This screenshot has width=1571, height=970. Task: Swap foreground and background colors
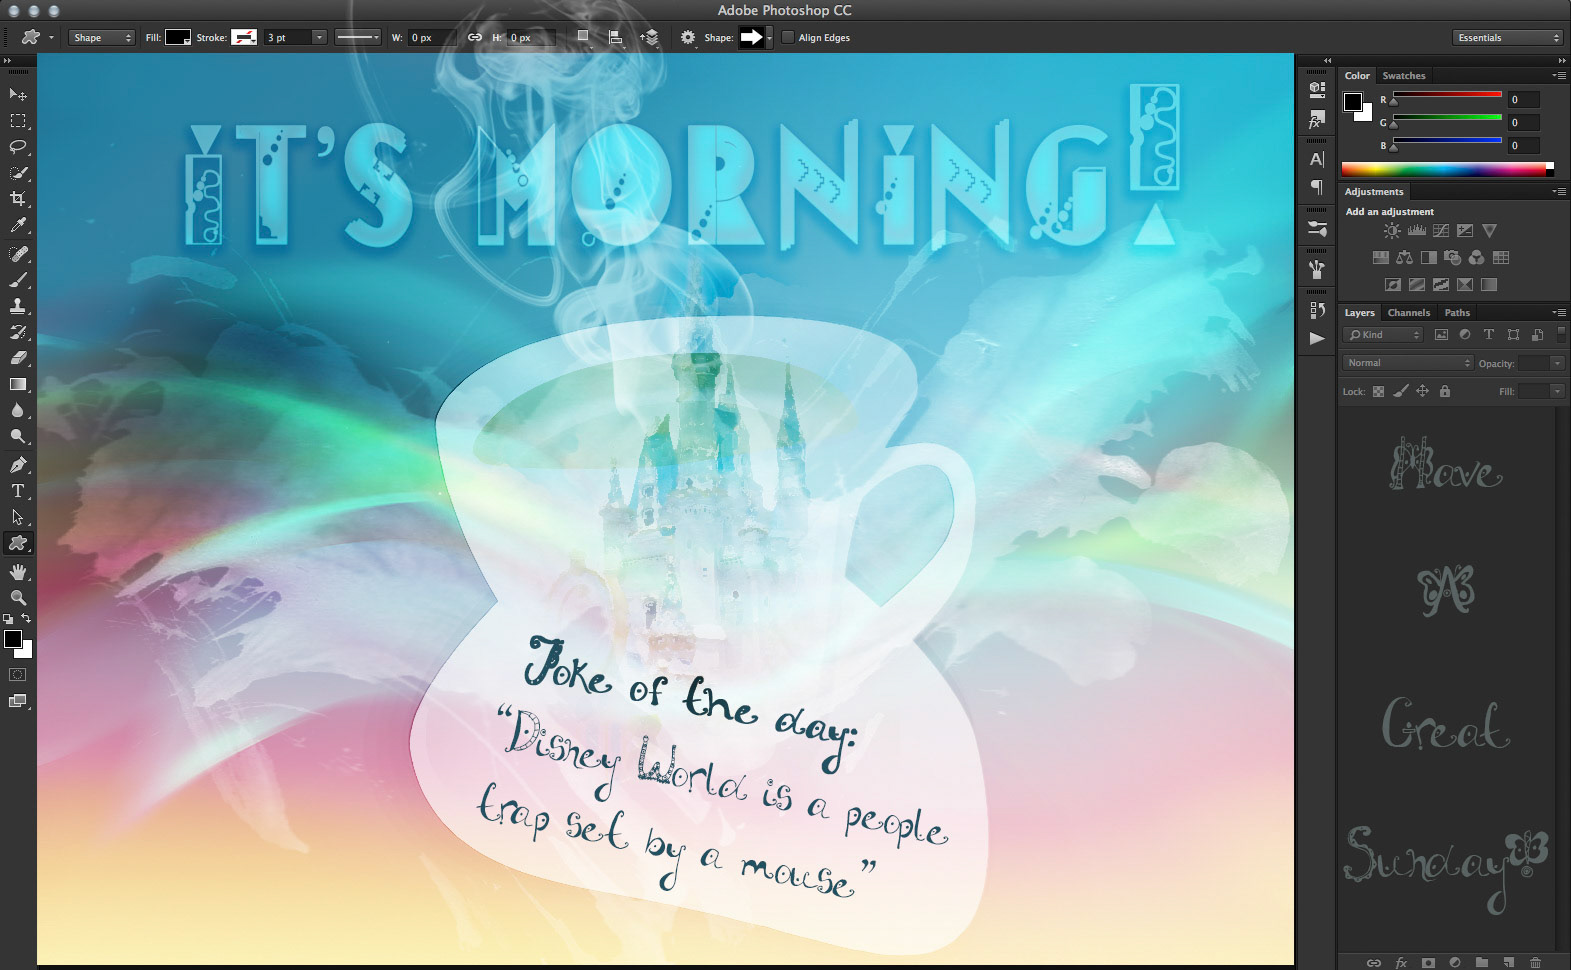pos(27,619)
